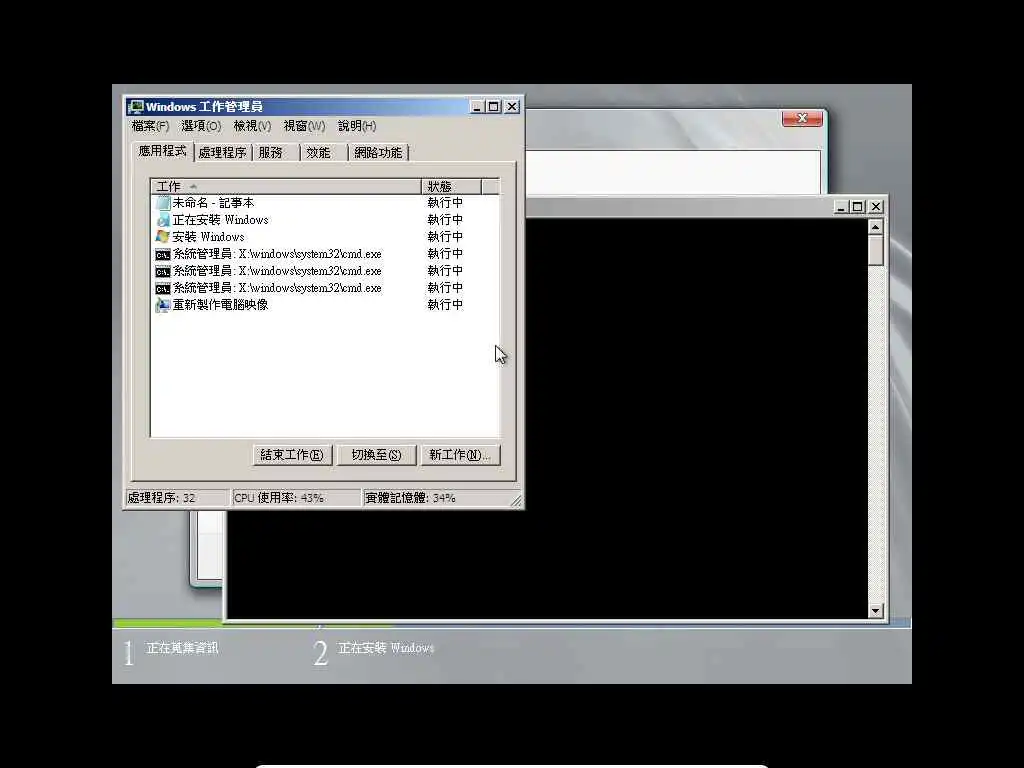Click the Task Manager resize grip

[x=516, y=500]
